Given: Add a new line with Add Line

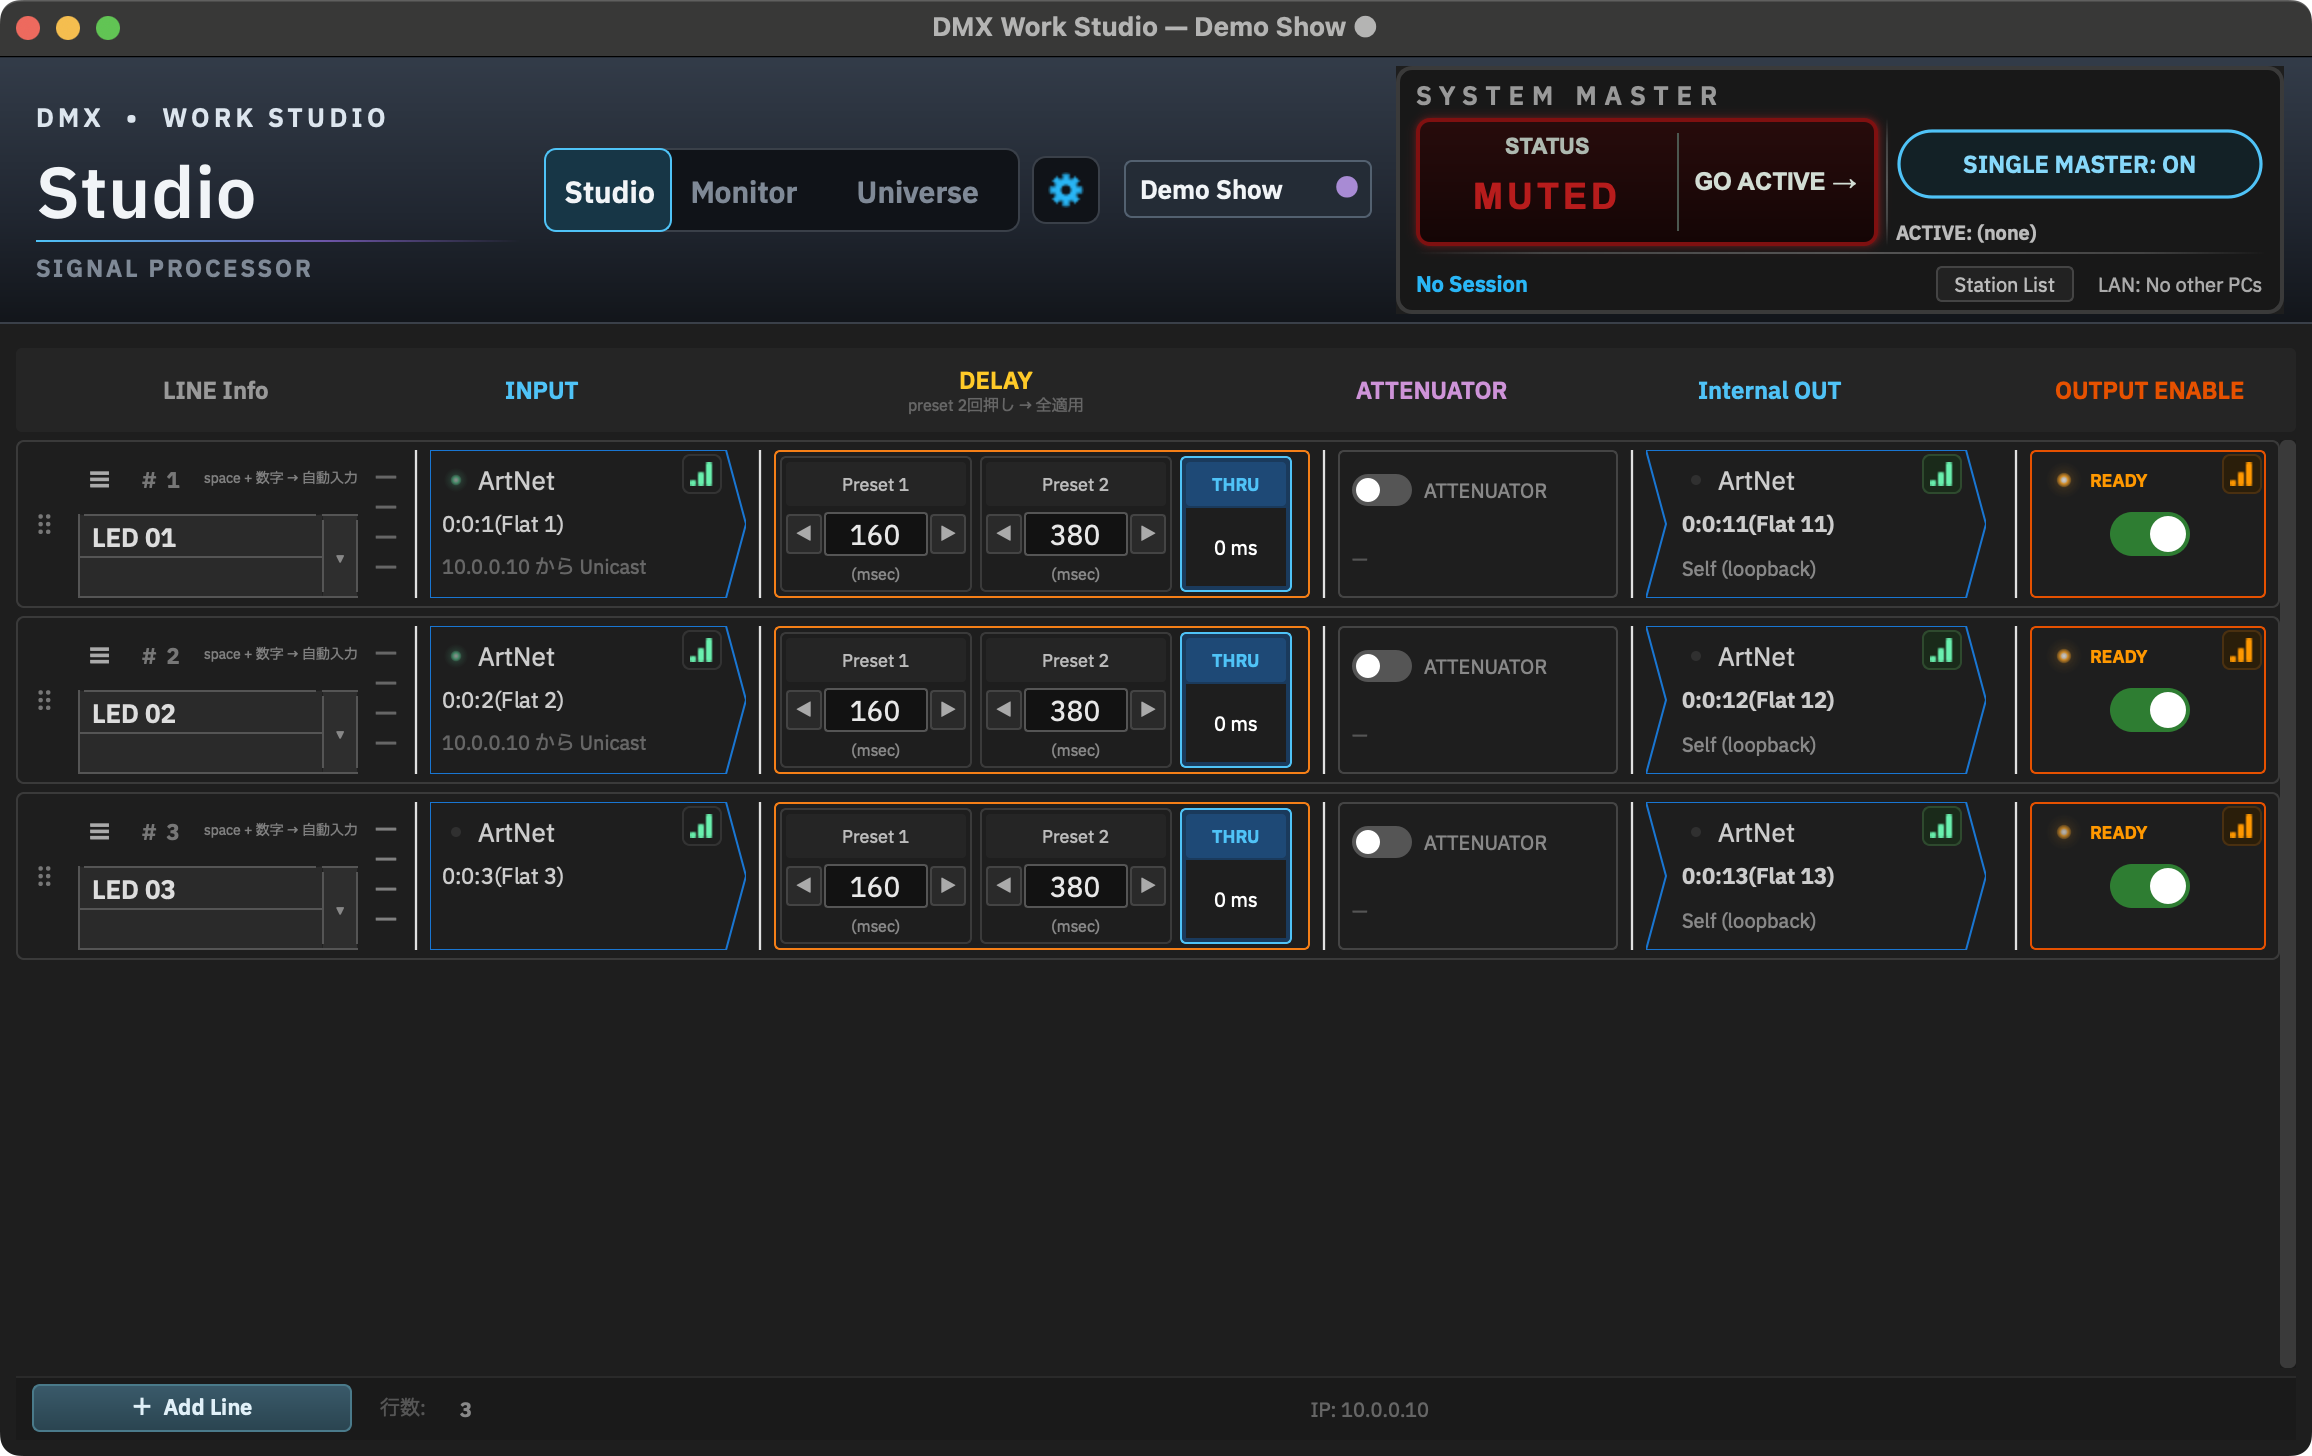Looking at the screenshot, I should (192, 1407).
